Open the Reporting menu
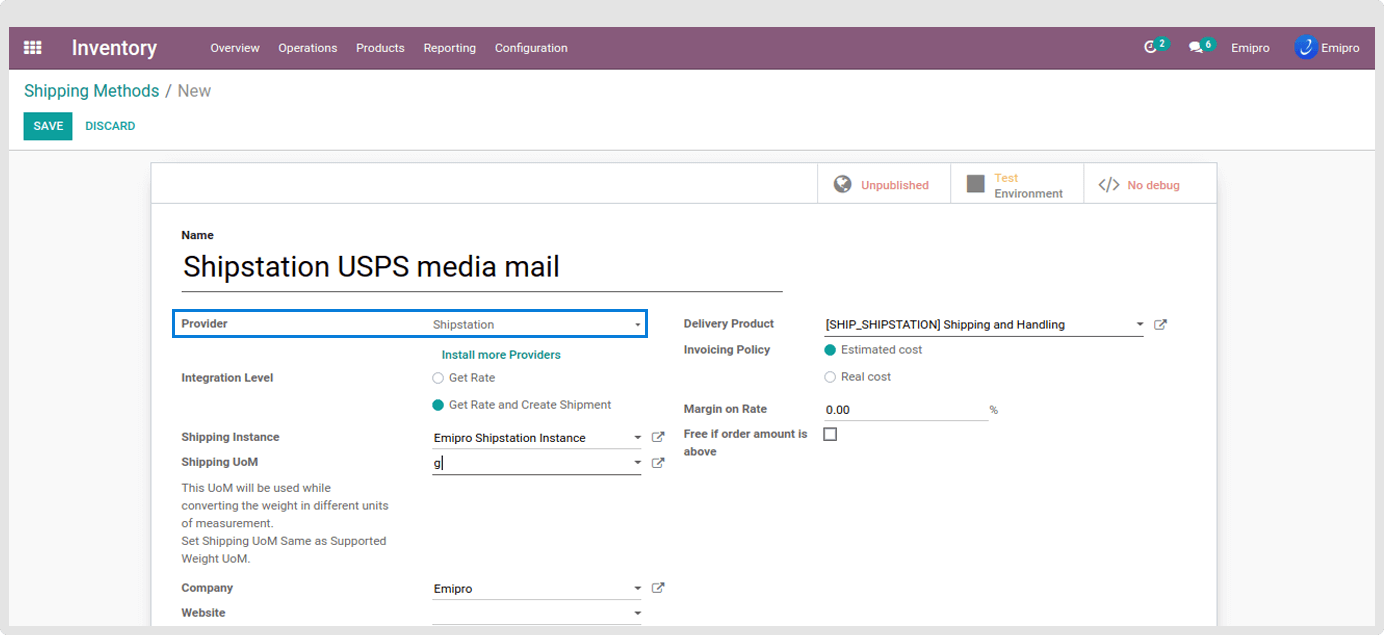Viewport: 1384px width, 635px height. [x=450, y=48]
